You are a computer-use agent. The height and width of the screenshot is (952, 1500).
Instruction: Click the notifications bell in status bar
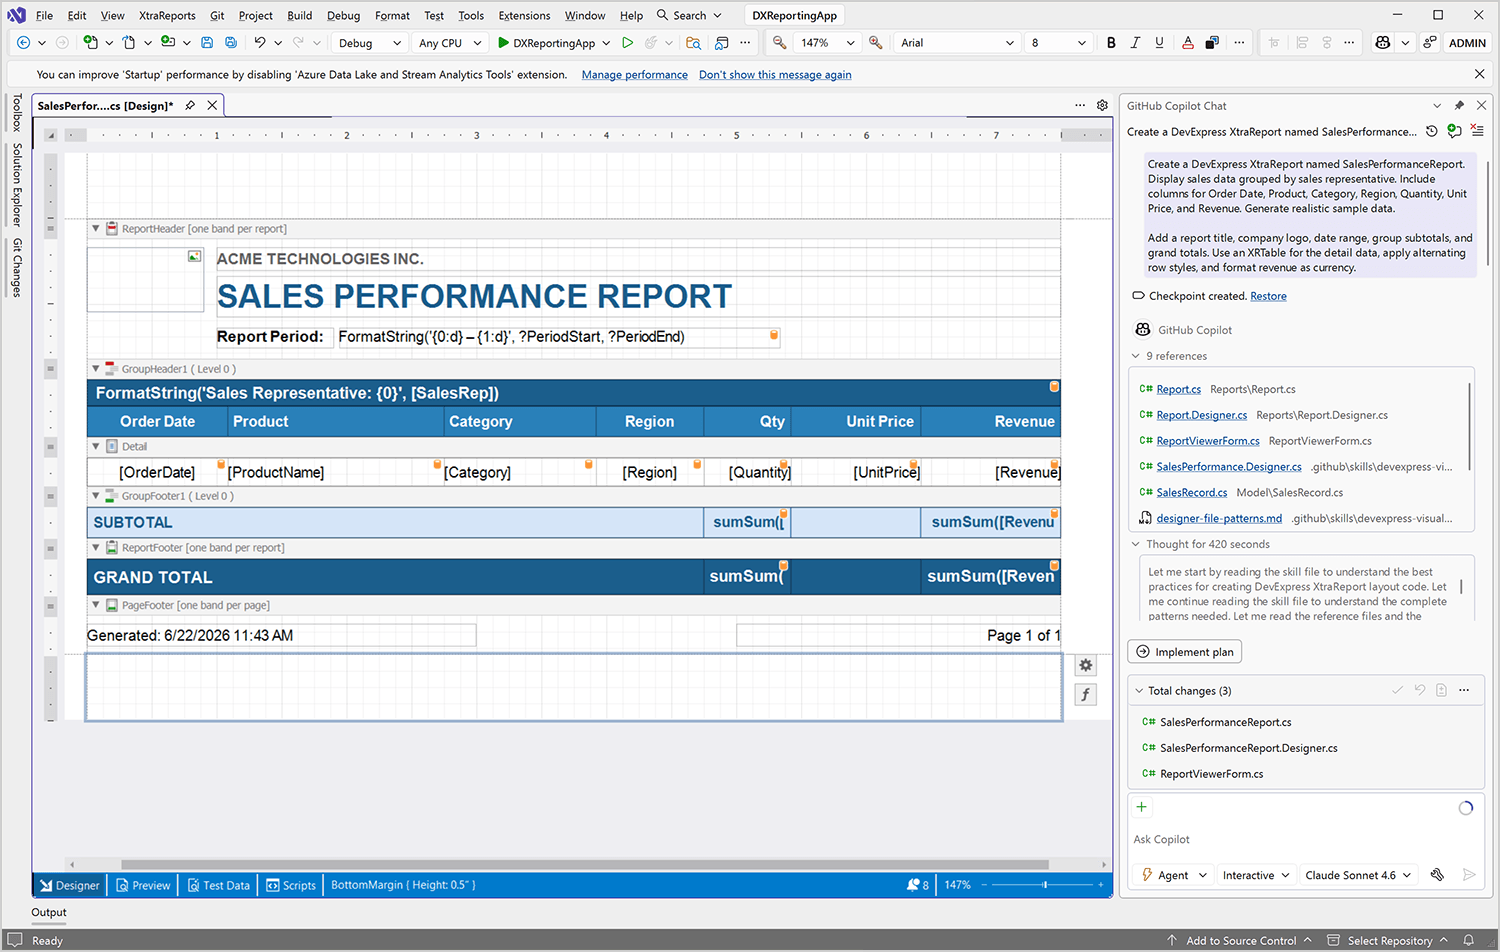(1469, 940)
